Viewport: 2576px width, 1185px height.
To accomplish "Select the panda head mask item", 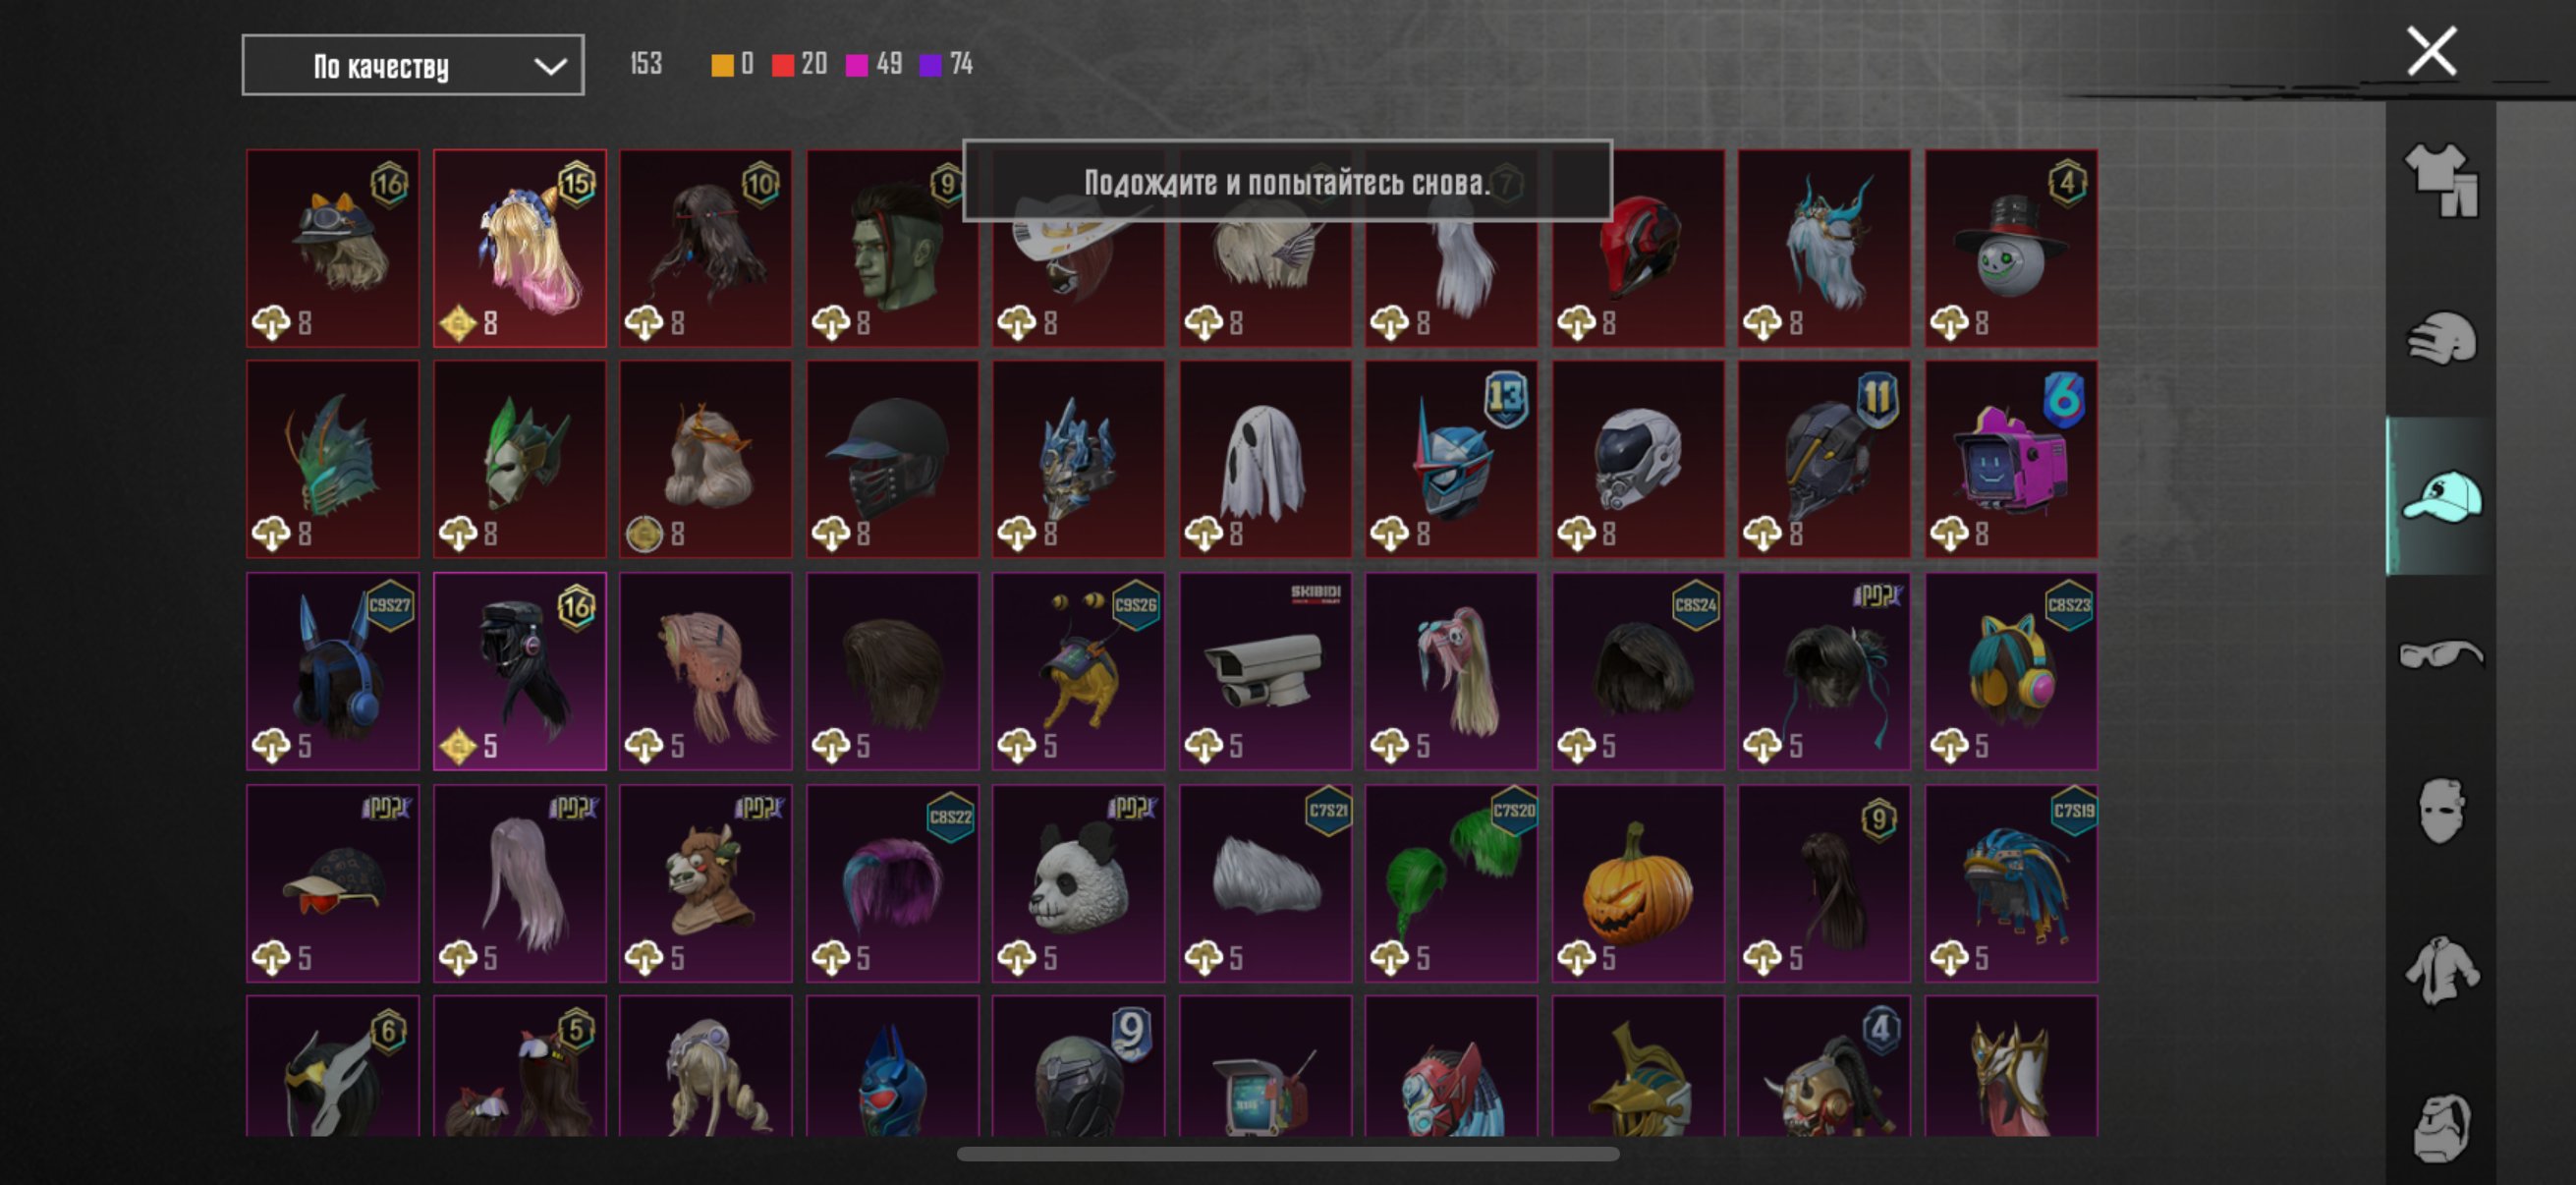I will (1078, 883).
